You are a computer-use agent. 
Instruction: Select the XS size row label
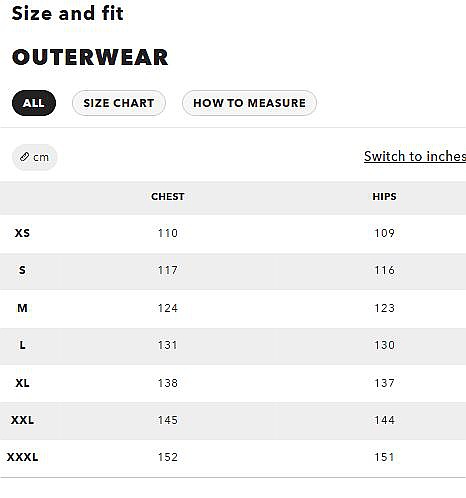click(22, 233)
